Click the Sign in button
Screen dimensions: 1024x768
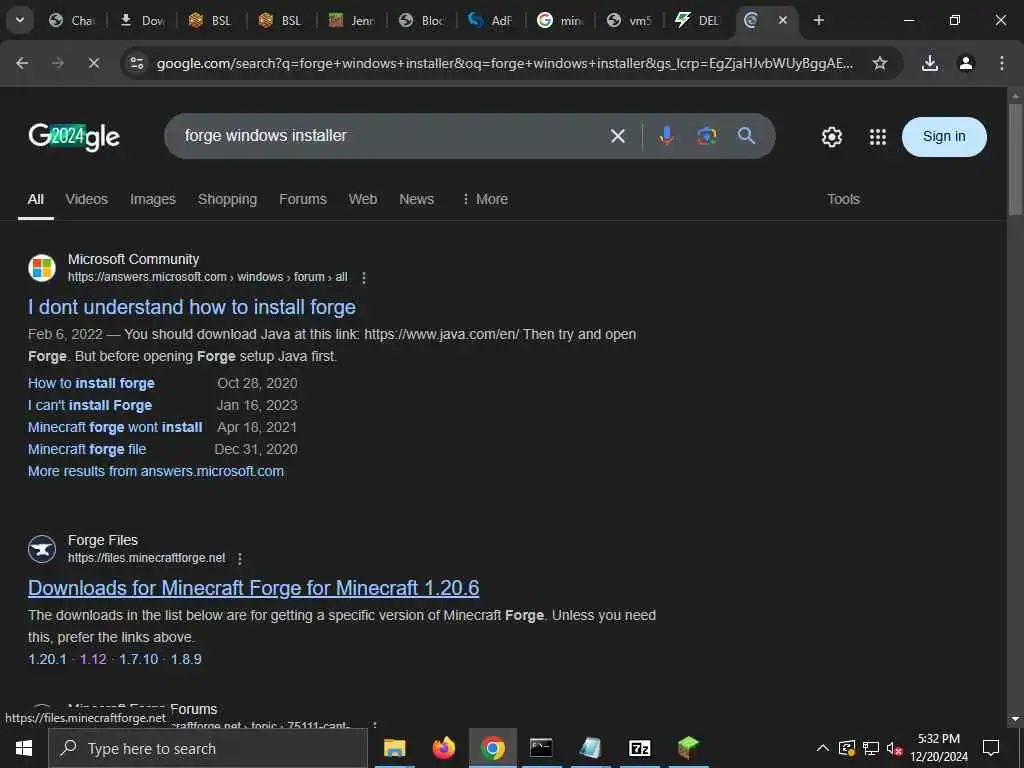pos(944,136)
